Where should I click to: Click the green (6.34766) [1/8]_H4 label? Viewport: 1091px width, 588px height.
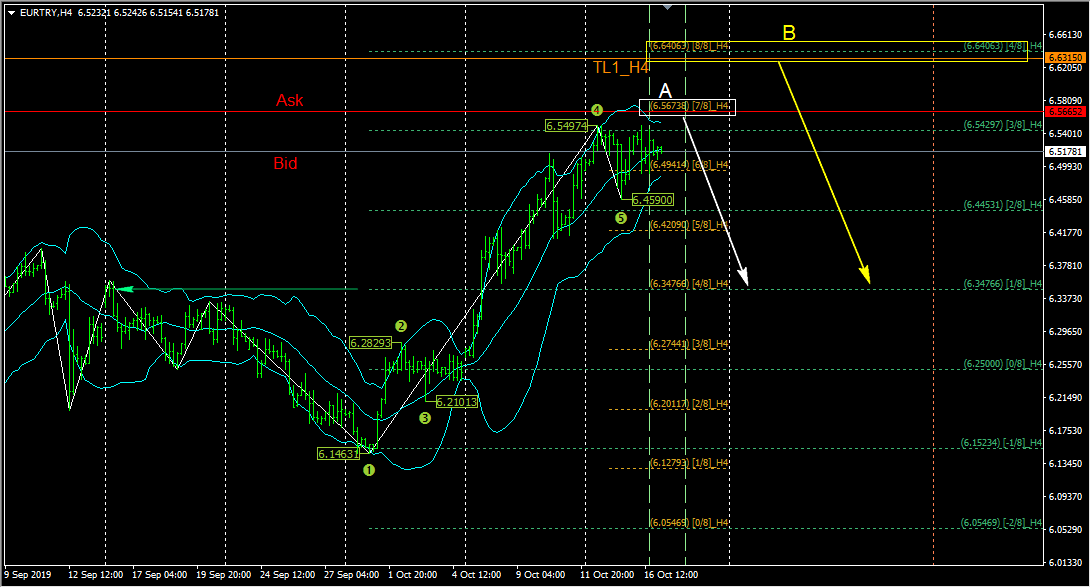tap(1003, 284)
